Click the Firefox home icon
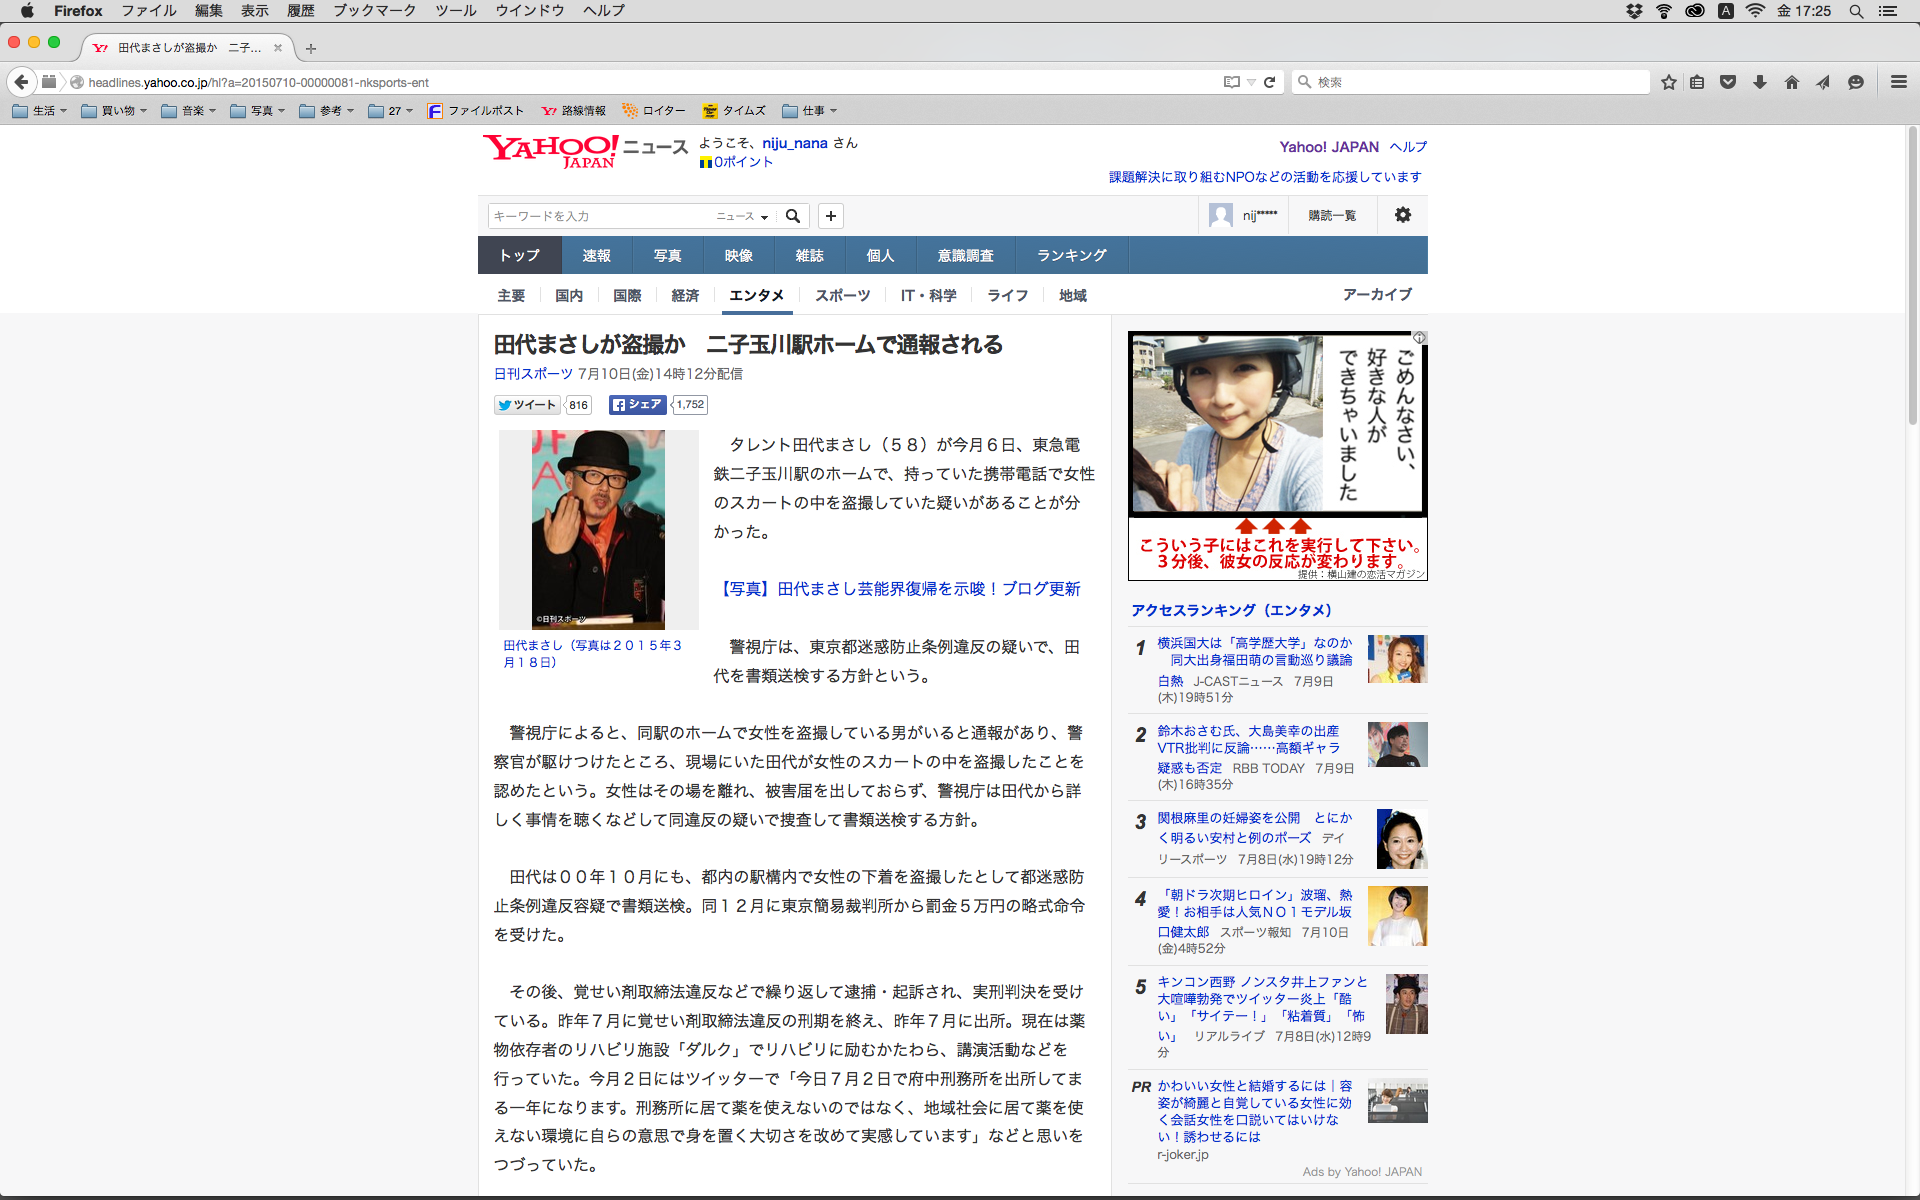 tap(1791, 82)
